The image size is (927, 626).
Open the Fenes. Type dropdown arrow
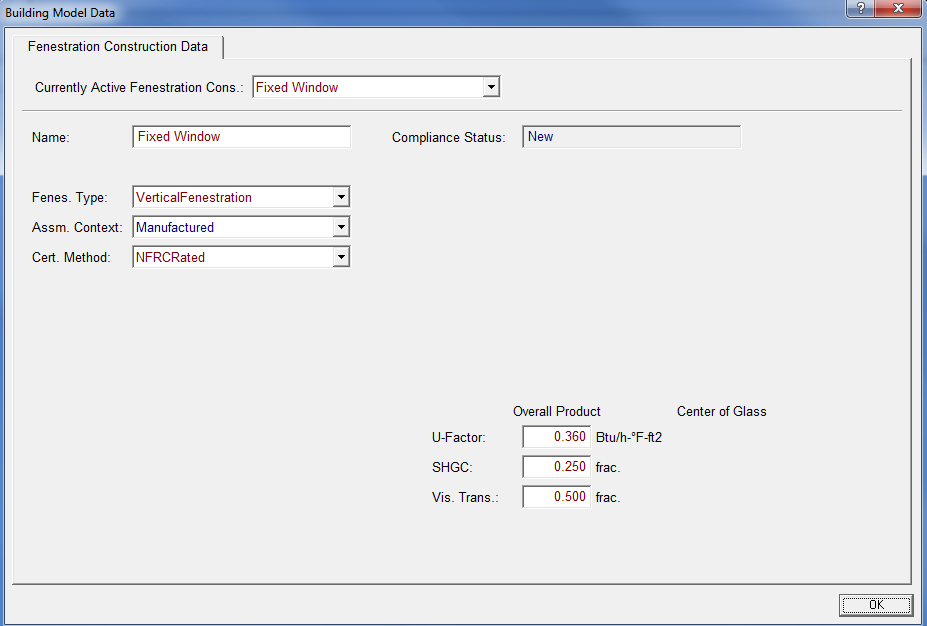click(x=341, y=198)
